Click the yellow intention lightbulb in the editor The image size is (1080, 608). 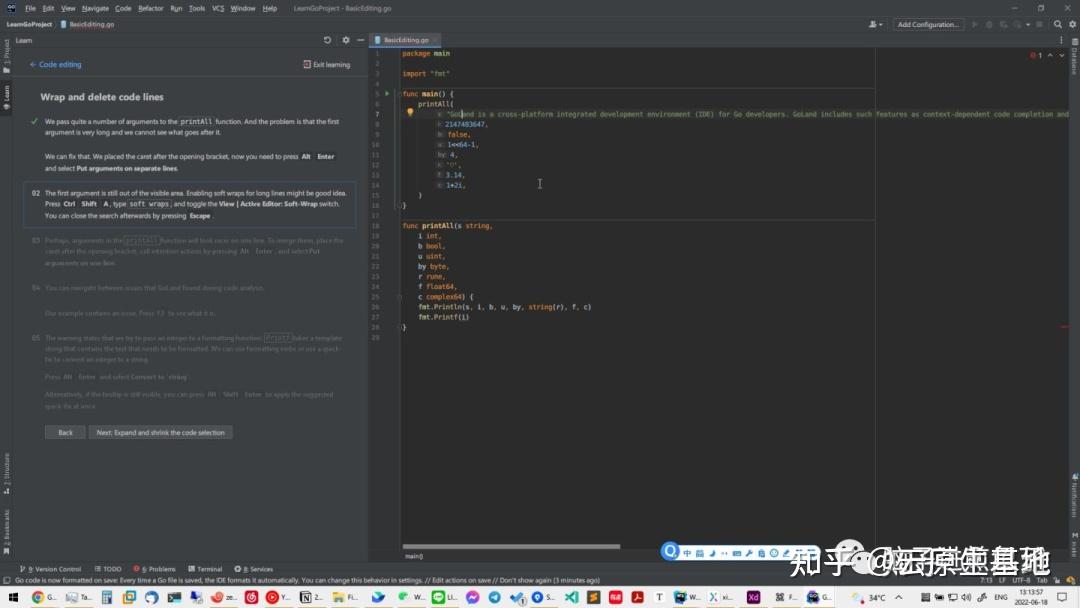pos(410,113)
